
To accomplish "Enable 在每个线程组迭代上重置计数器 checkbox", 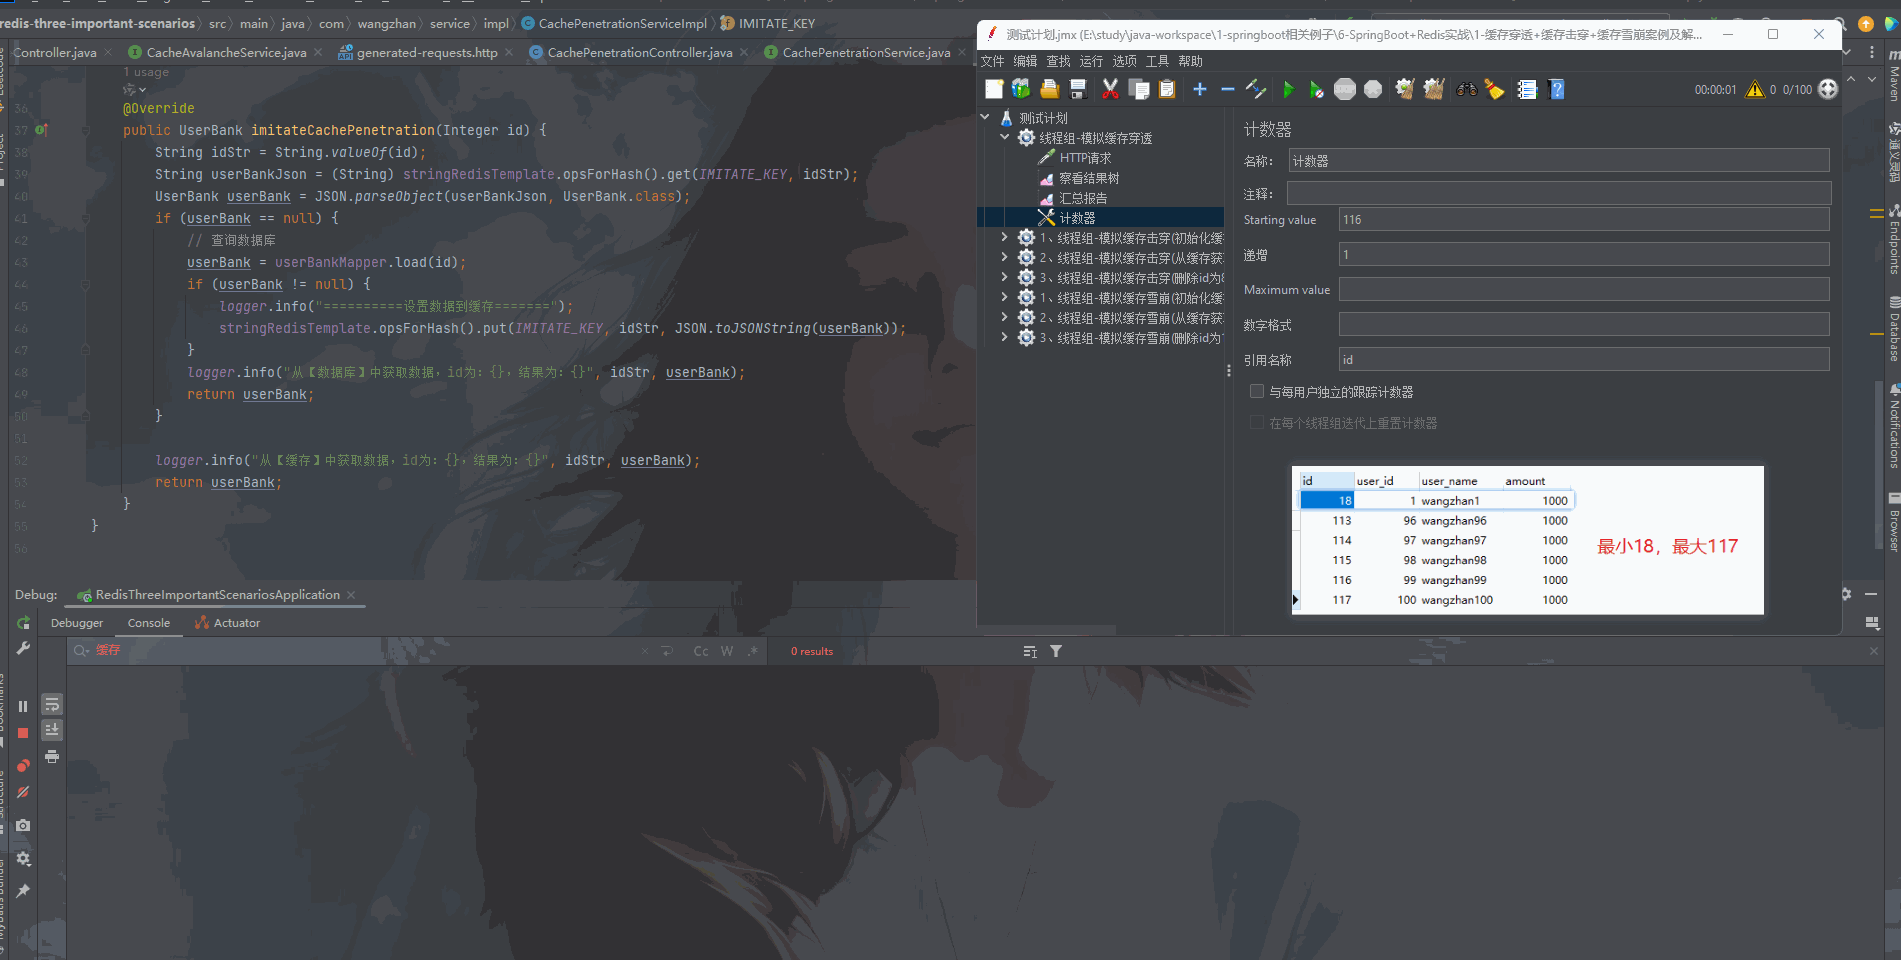I will click(1257, 422).
